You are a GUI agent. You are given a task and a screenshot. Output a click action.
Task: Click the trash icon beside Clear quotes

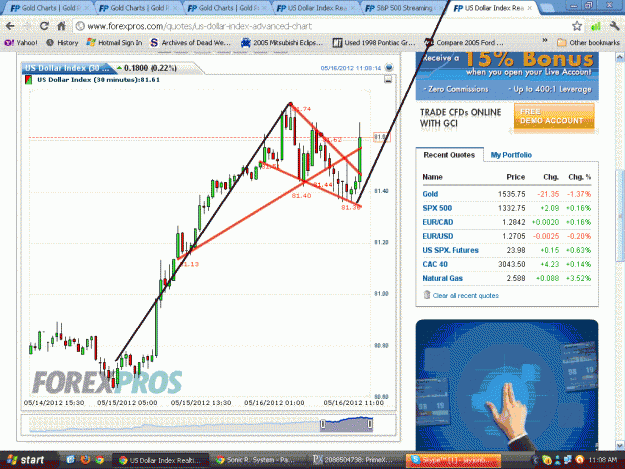426,295
